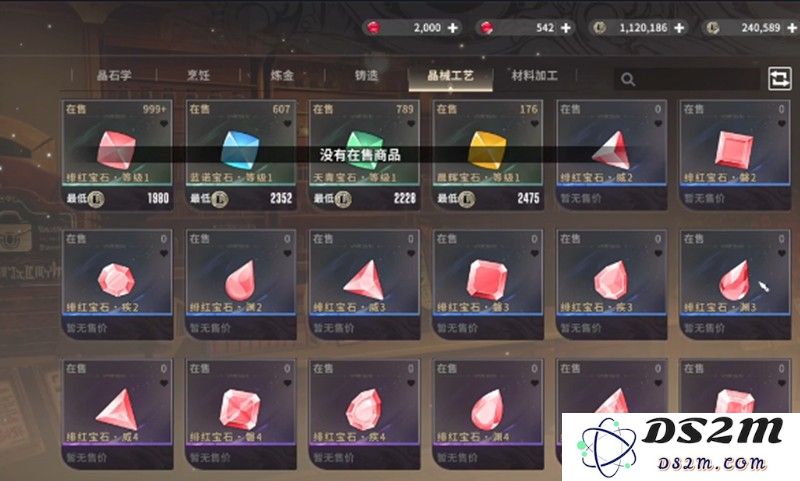Mark 绯红宝石·威4 as a favorite
The height and width of the screenshot is (481, 800).
pyautogui.click(x=164, y=383)
